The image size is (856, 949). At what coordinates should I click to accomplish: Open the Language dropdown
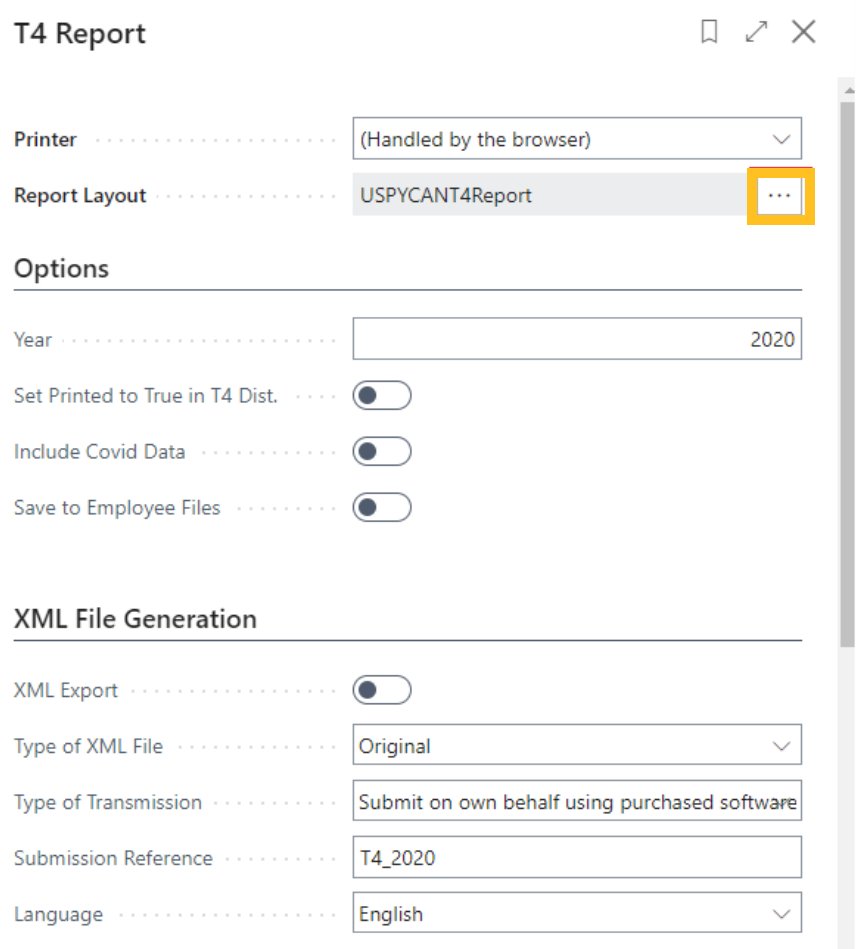point(577,914)
